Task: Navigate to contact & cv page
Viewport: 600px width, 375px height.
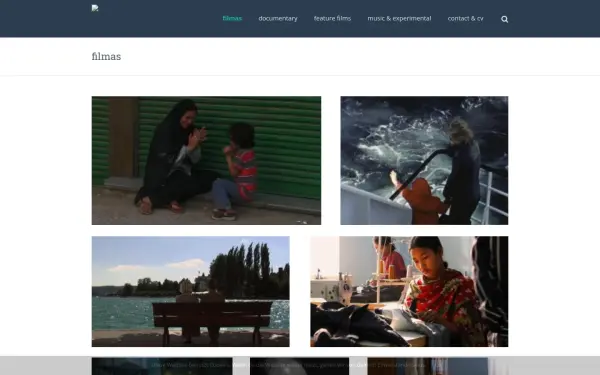Action: pyautogui.click(x=465, y=18)
